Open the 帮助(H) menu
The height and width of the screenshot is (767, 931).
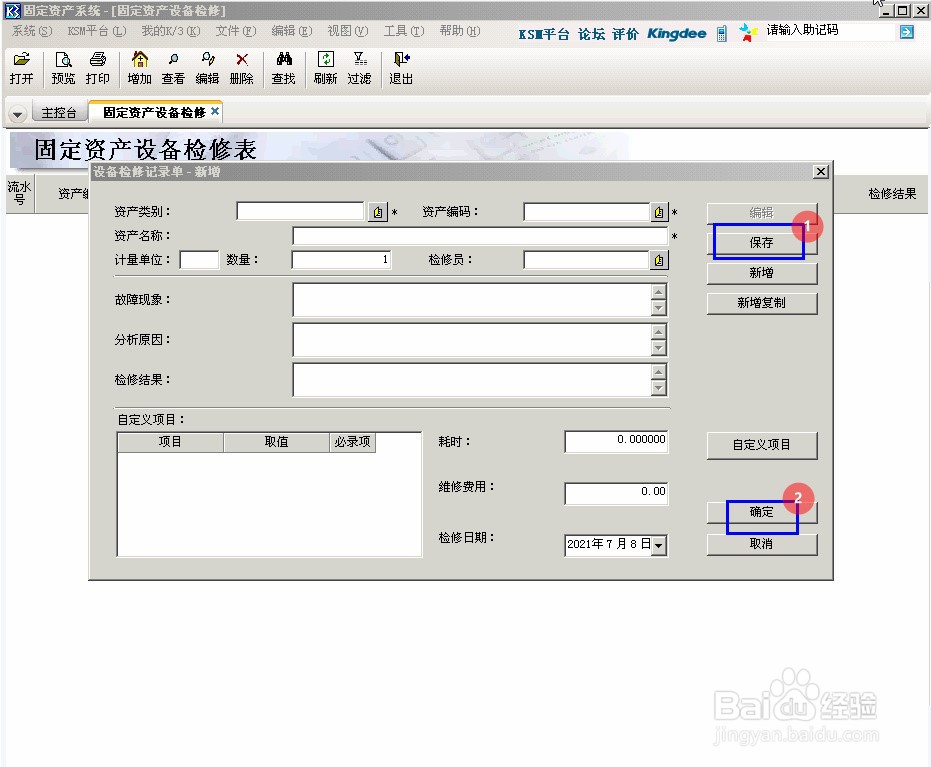pyautogui.click(x=460, y=31)
